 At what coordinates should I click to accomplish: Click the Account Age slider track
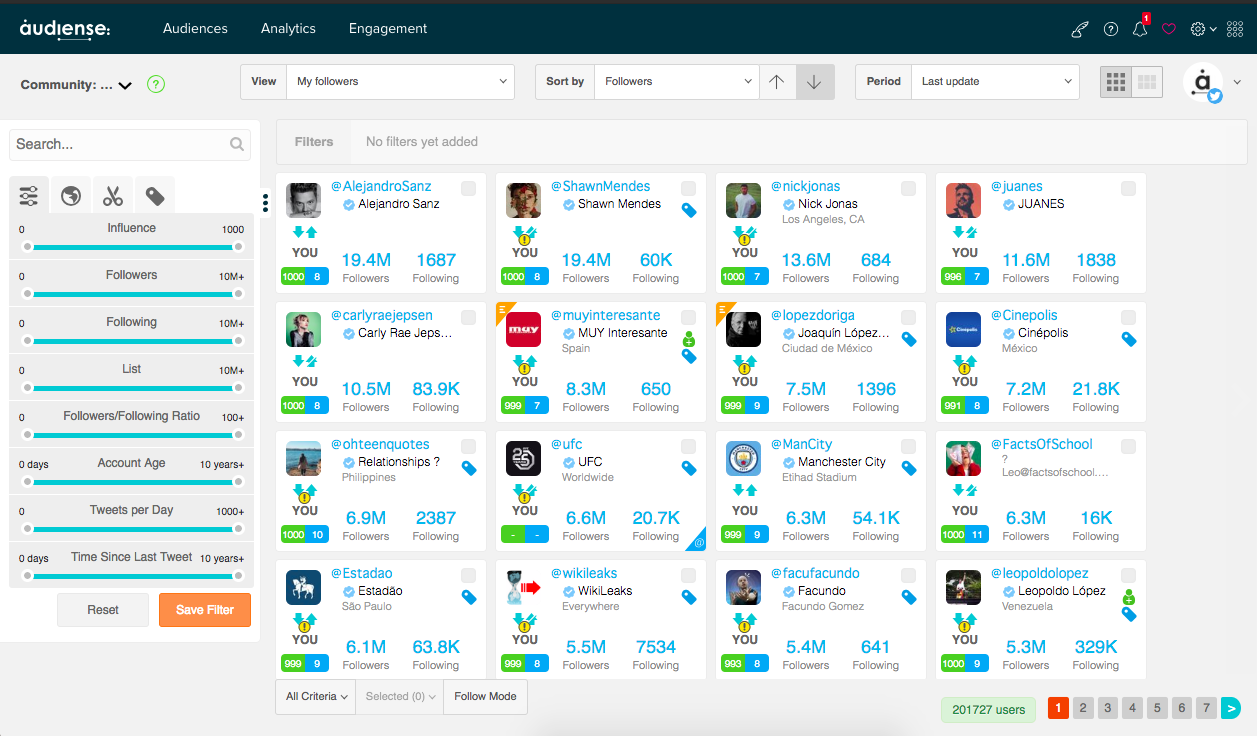pos(133,482)
